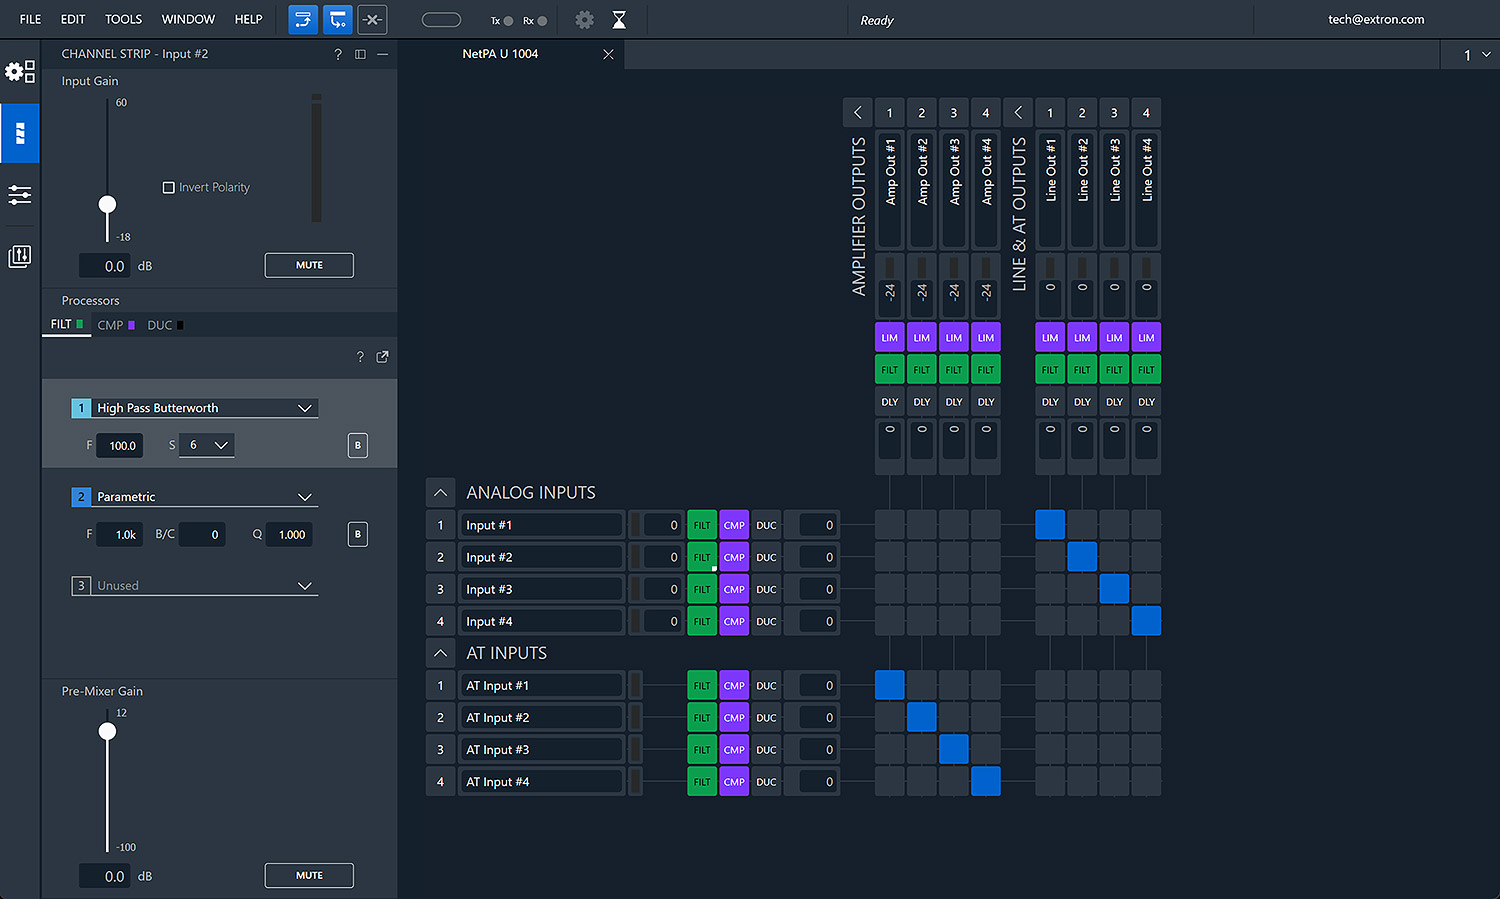This screenshot has width=1500, height=899.
Task: Toggle mix point AT Input #1 to Amp Out #1
Action: (890, 685)
